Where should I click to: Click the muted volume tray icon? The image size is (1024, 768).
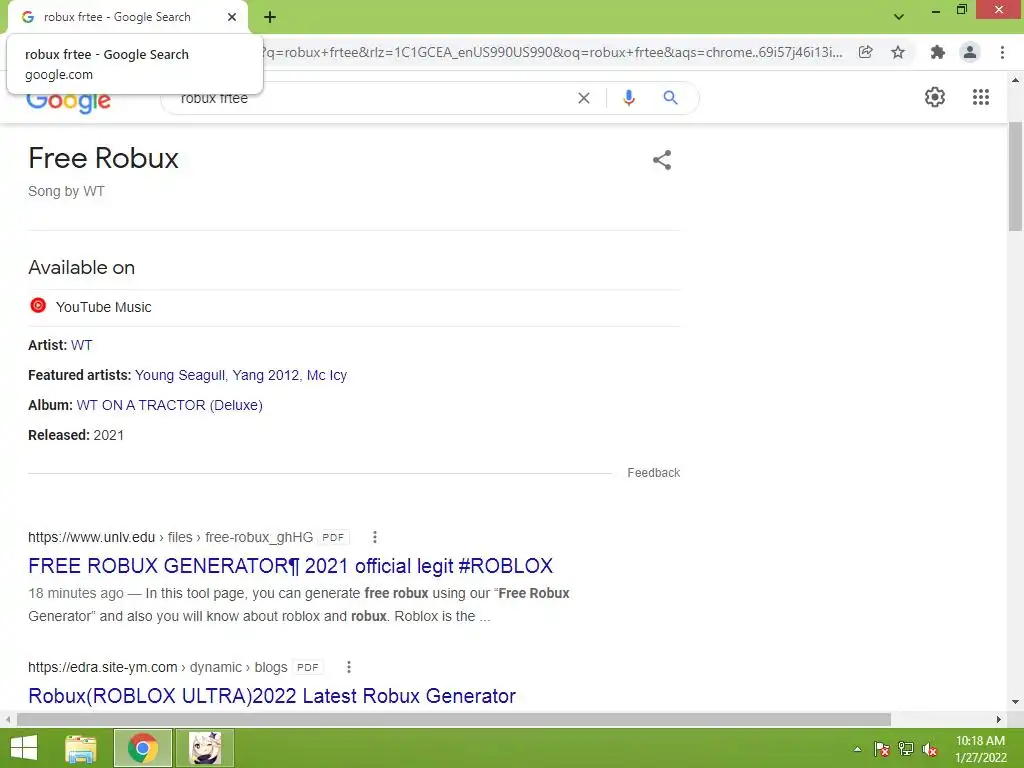(930, 749)
